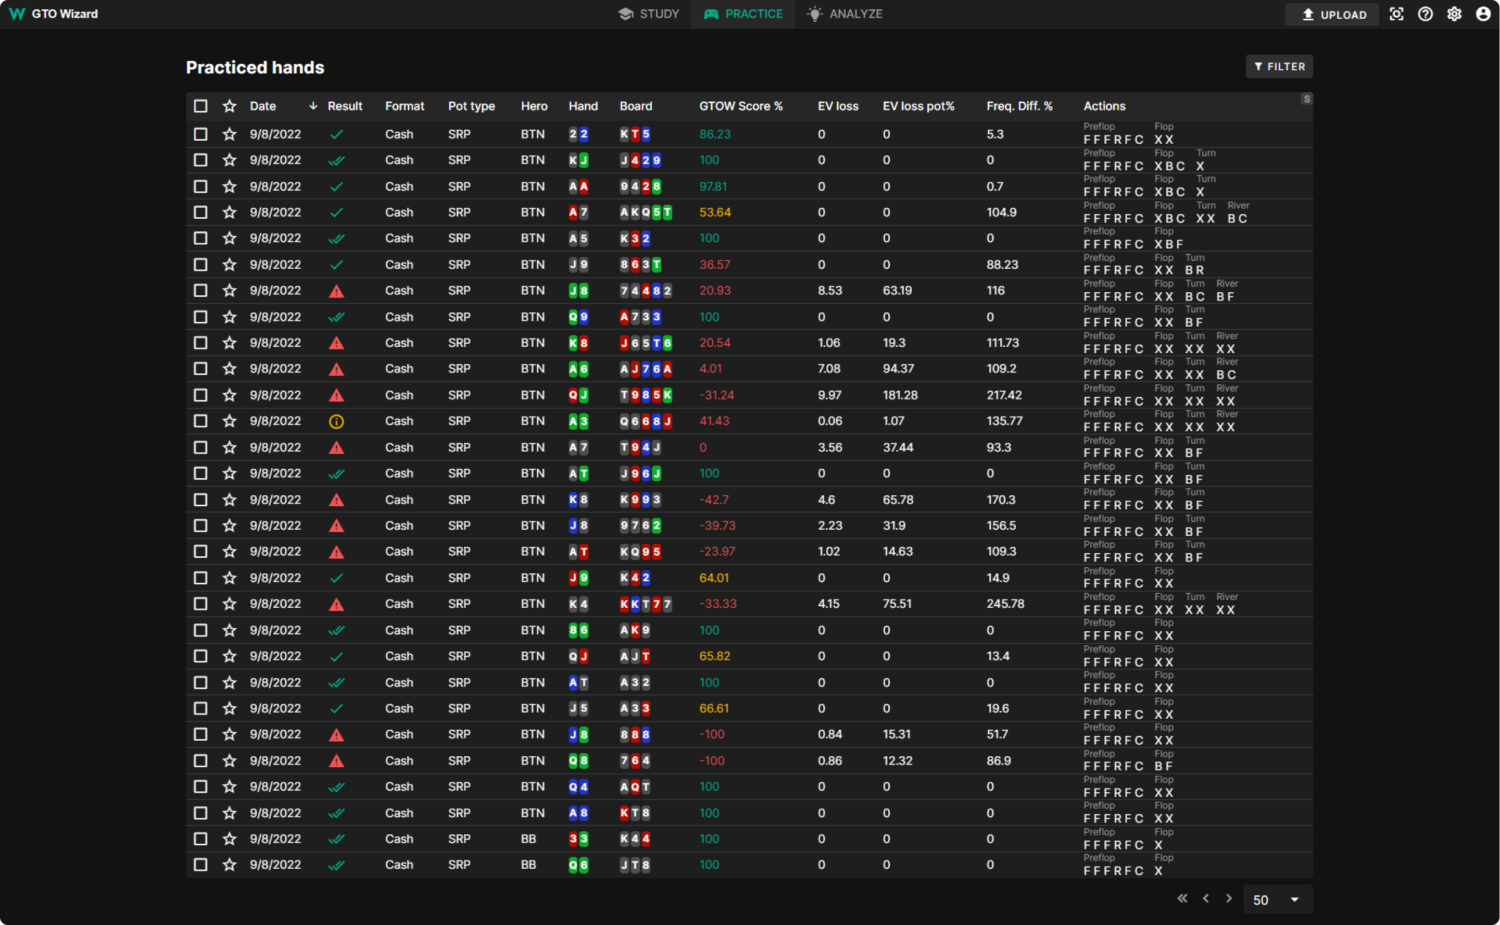The height and width of the screenshot is (925, 1500).
Task: Check the box for AA 9428 row
Action: (201, 186)
